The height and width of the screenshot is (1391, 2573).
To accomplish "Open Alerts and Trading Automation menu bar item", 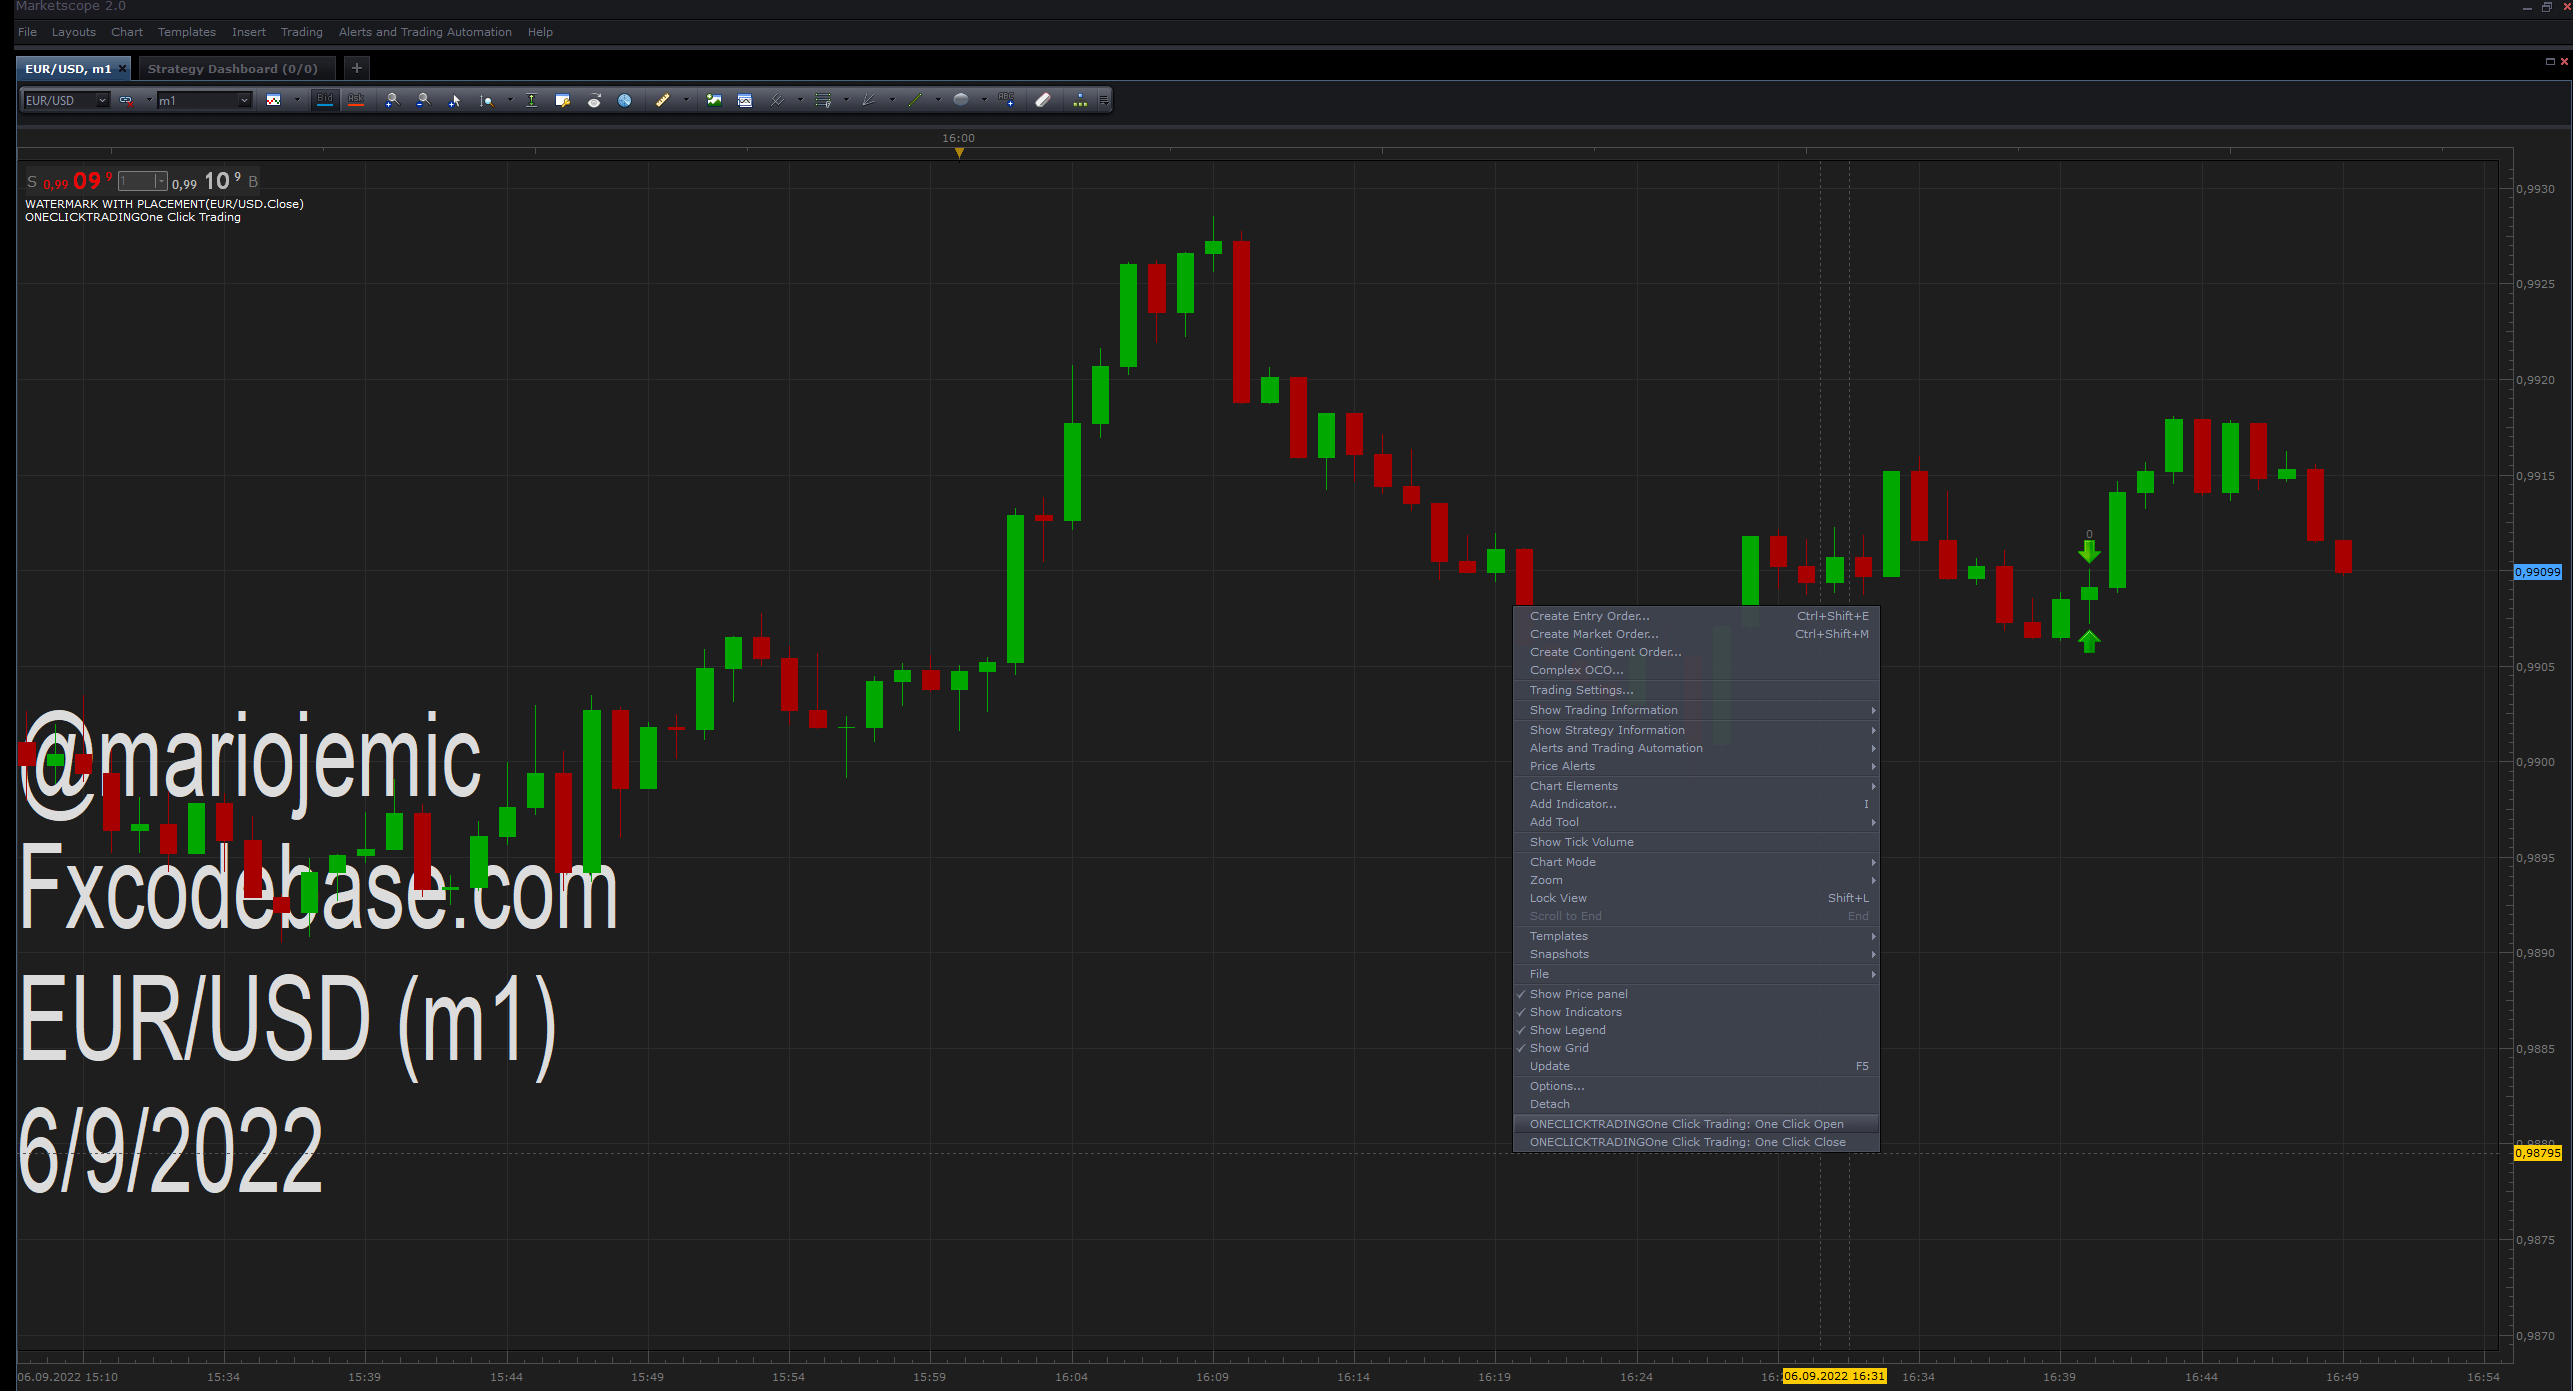I will coord(425,32).
